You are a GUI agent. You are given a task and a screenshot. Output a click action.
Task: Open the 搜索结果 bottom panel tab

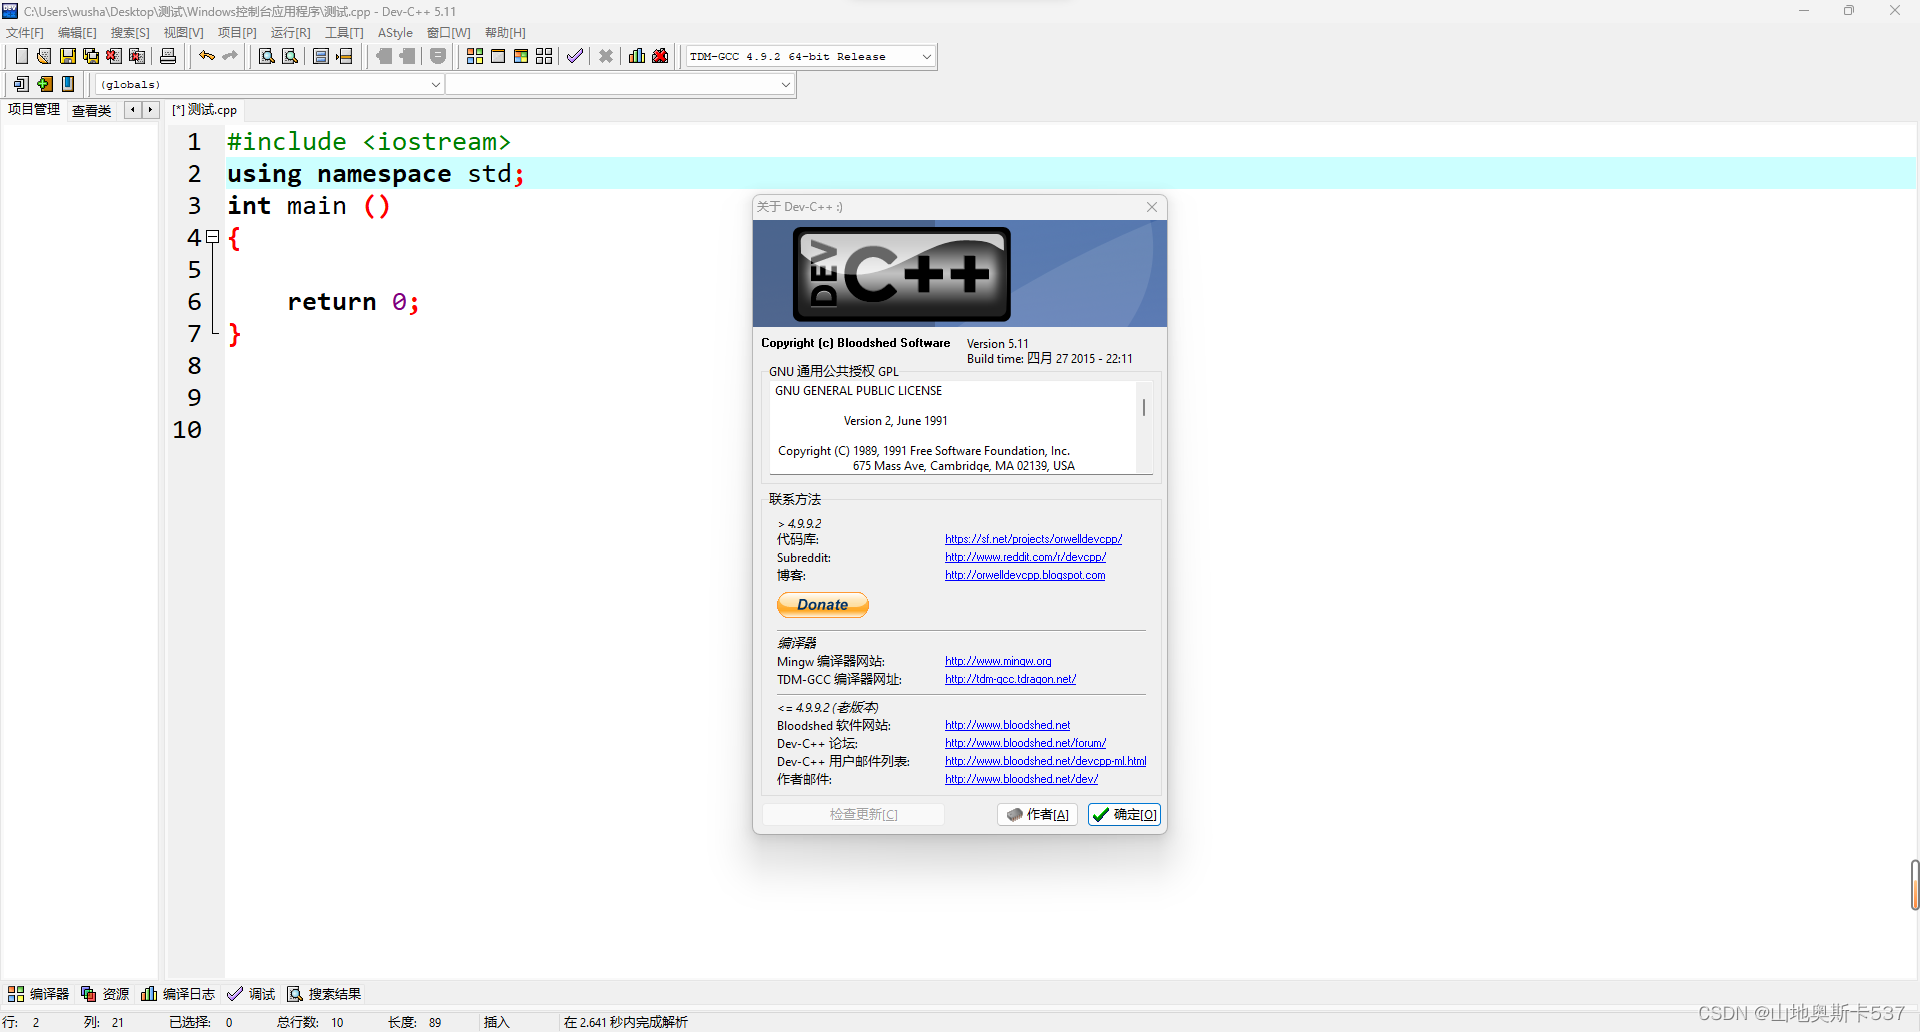324,994
